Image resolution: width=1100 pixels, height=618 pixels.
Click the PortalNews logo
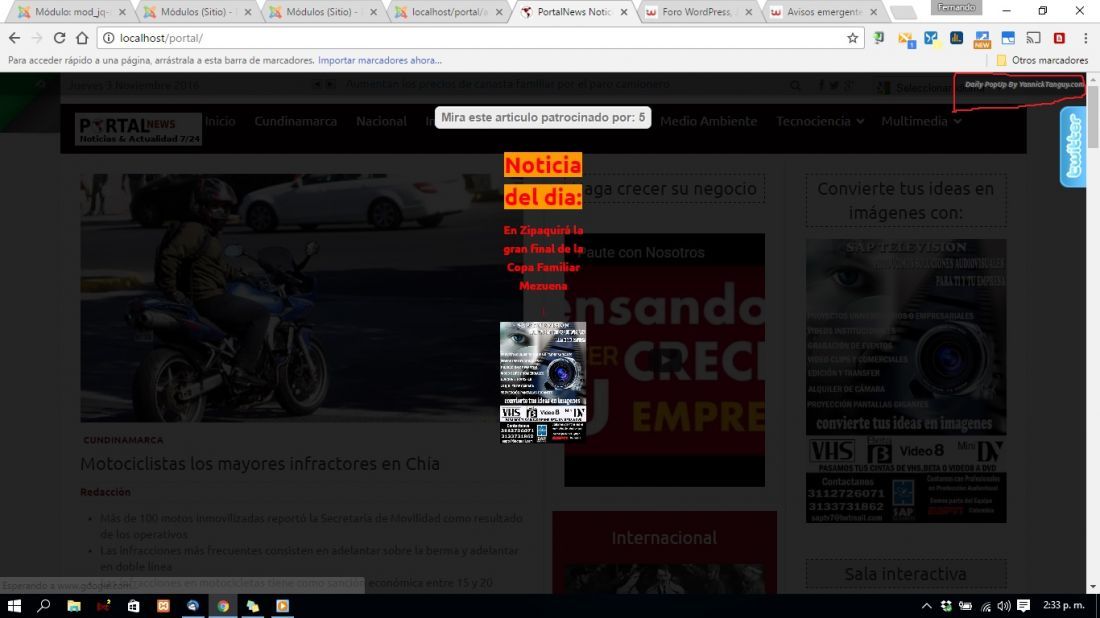pos(138,129)
